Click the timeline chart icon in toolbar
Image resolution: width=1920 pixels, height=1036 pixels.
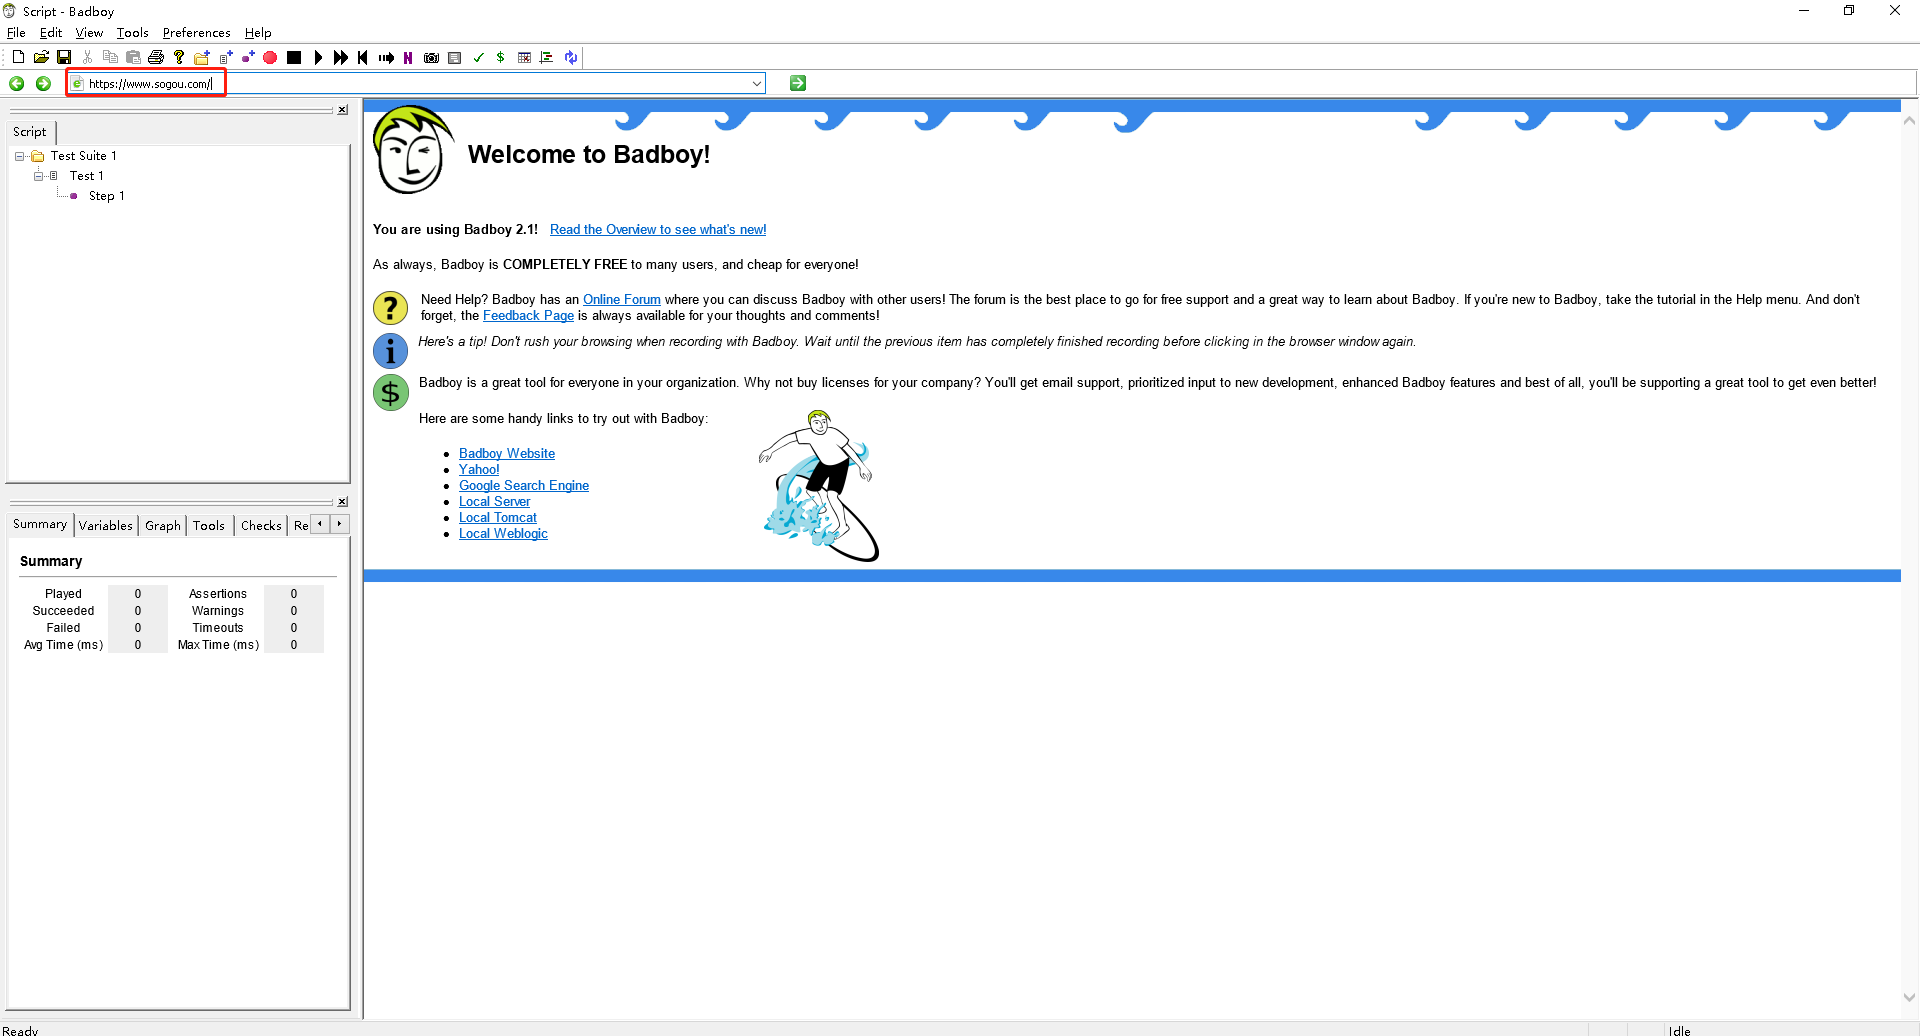coord(547,57)
